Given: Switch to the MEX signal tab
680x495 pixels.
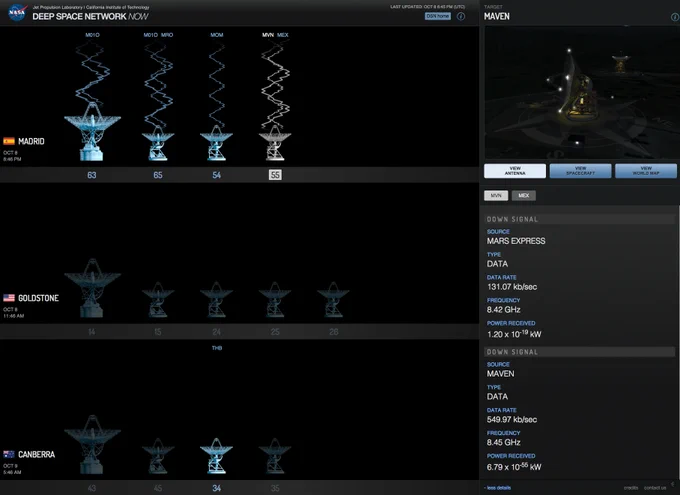Looking at the screenshot, I should (x=523, y=196).
